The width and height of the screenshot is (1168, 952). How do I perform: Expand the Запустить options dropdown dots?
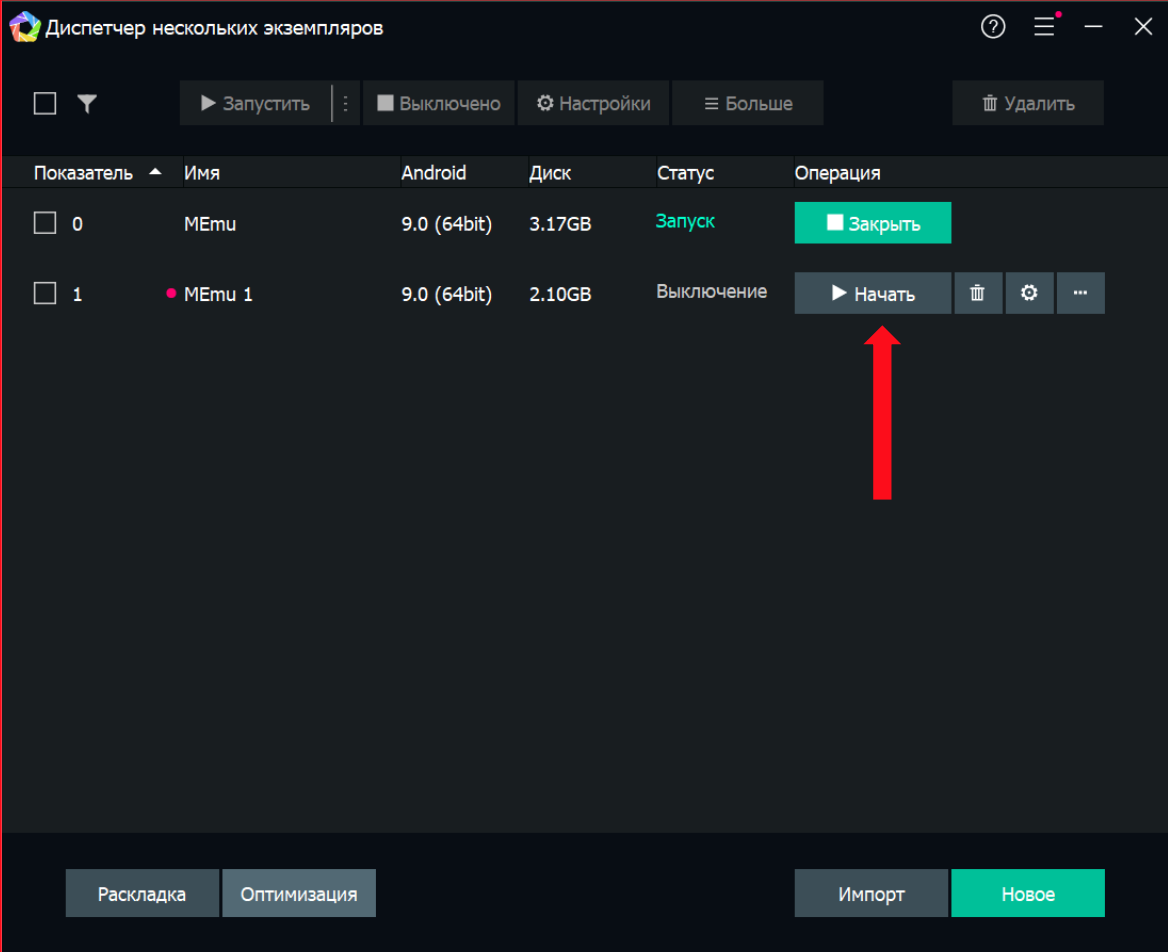(346, 104)
